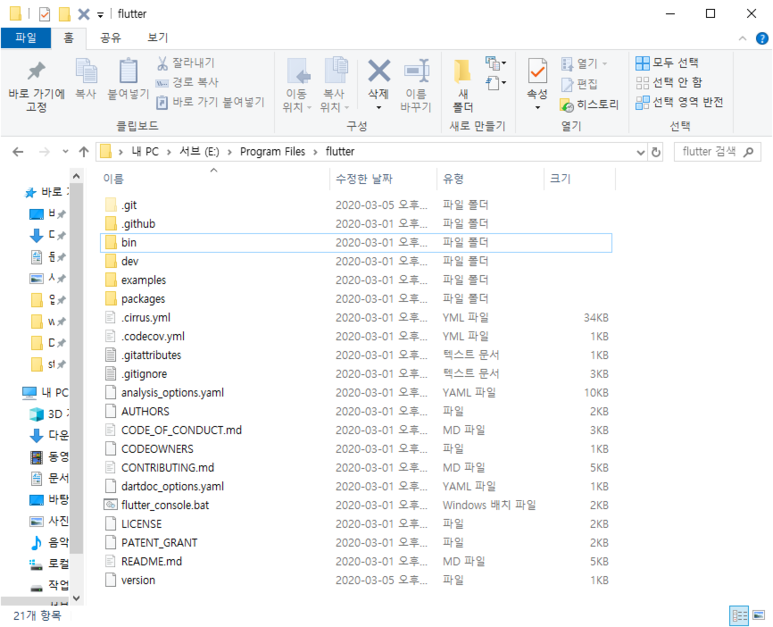This screenshot has height=627, width=773.
Task: Select the Home ribbon tab
Action: point(69,38)
